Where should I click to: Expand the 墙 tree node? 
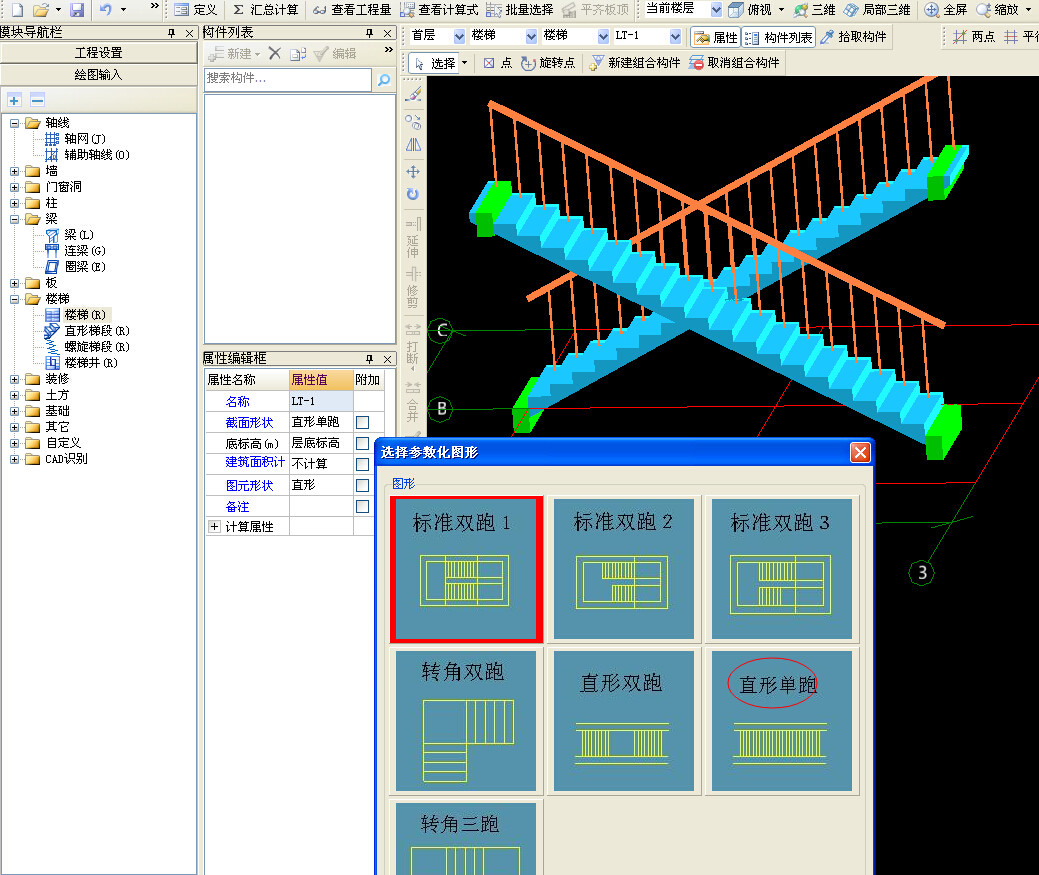pyautogui.click(x=14, y=172)
